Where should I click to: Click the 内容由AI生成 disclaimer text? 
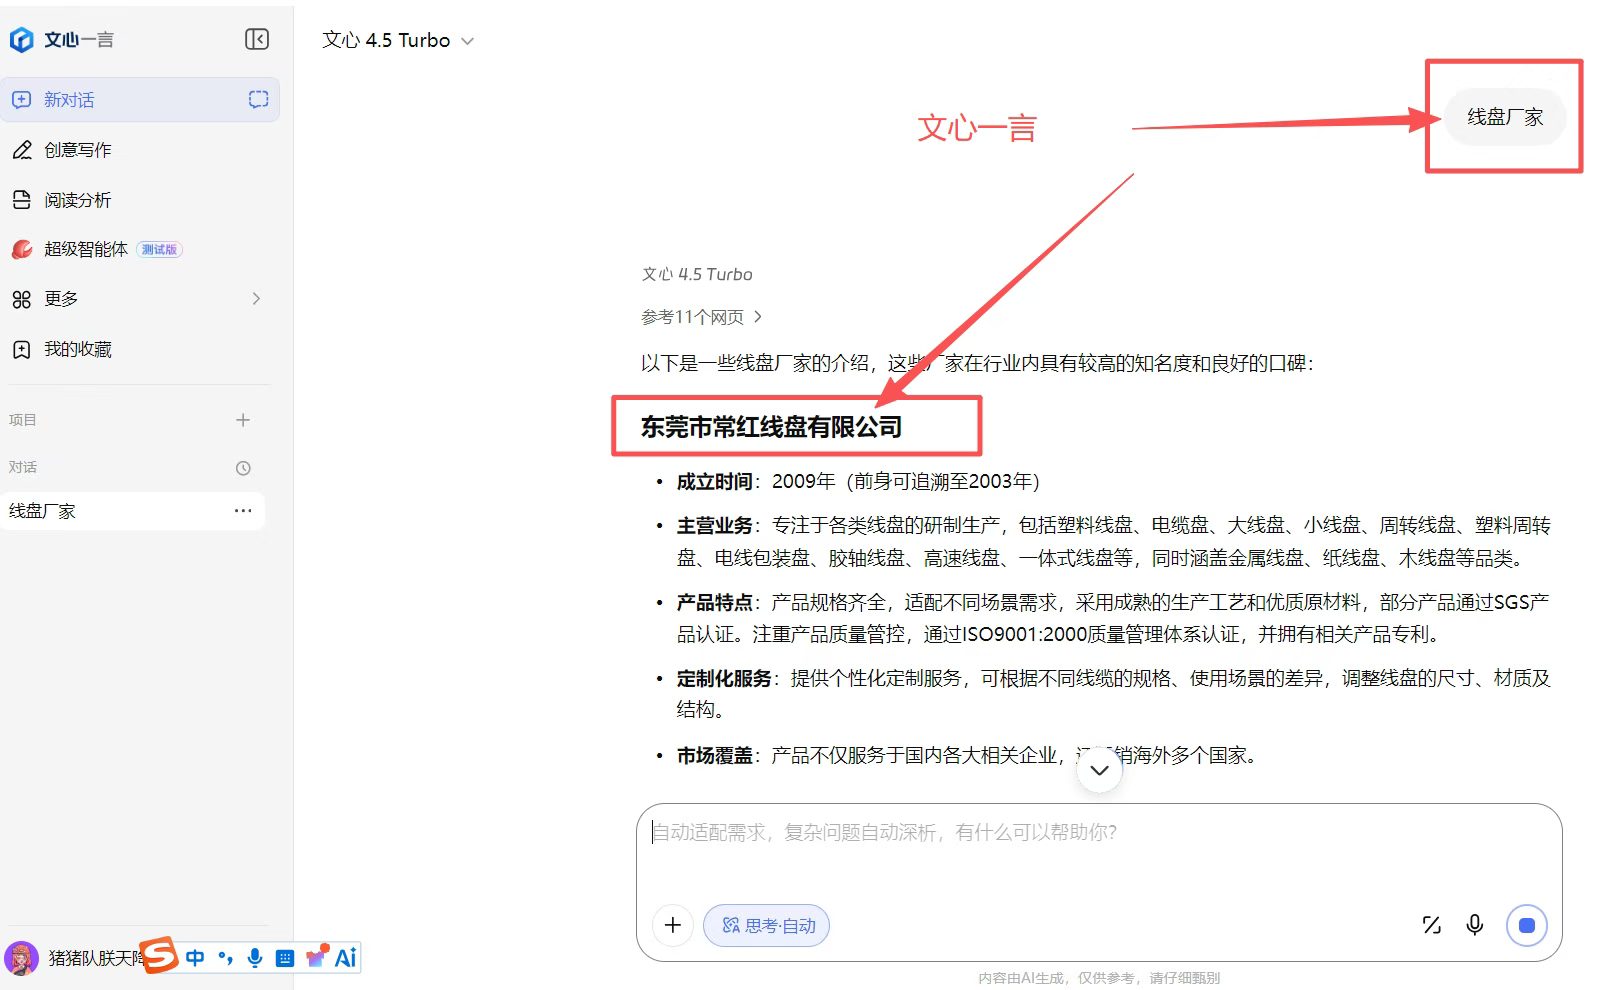(x=1099, y=978)
